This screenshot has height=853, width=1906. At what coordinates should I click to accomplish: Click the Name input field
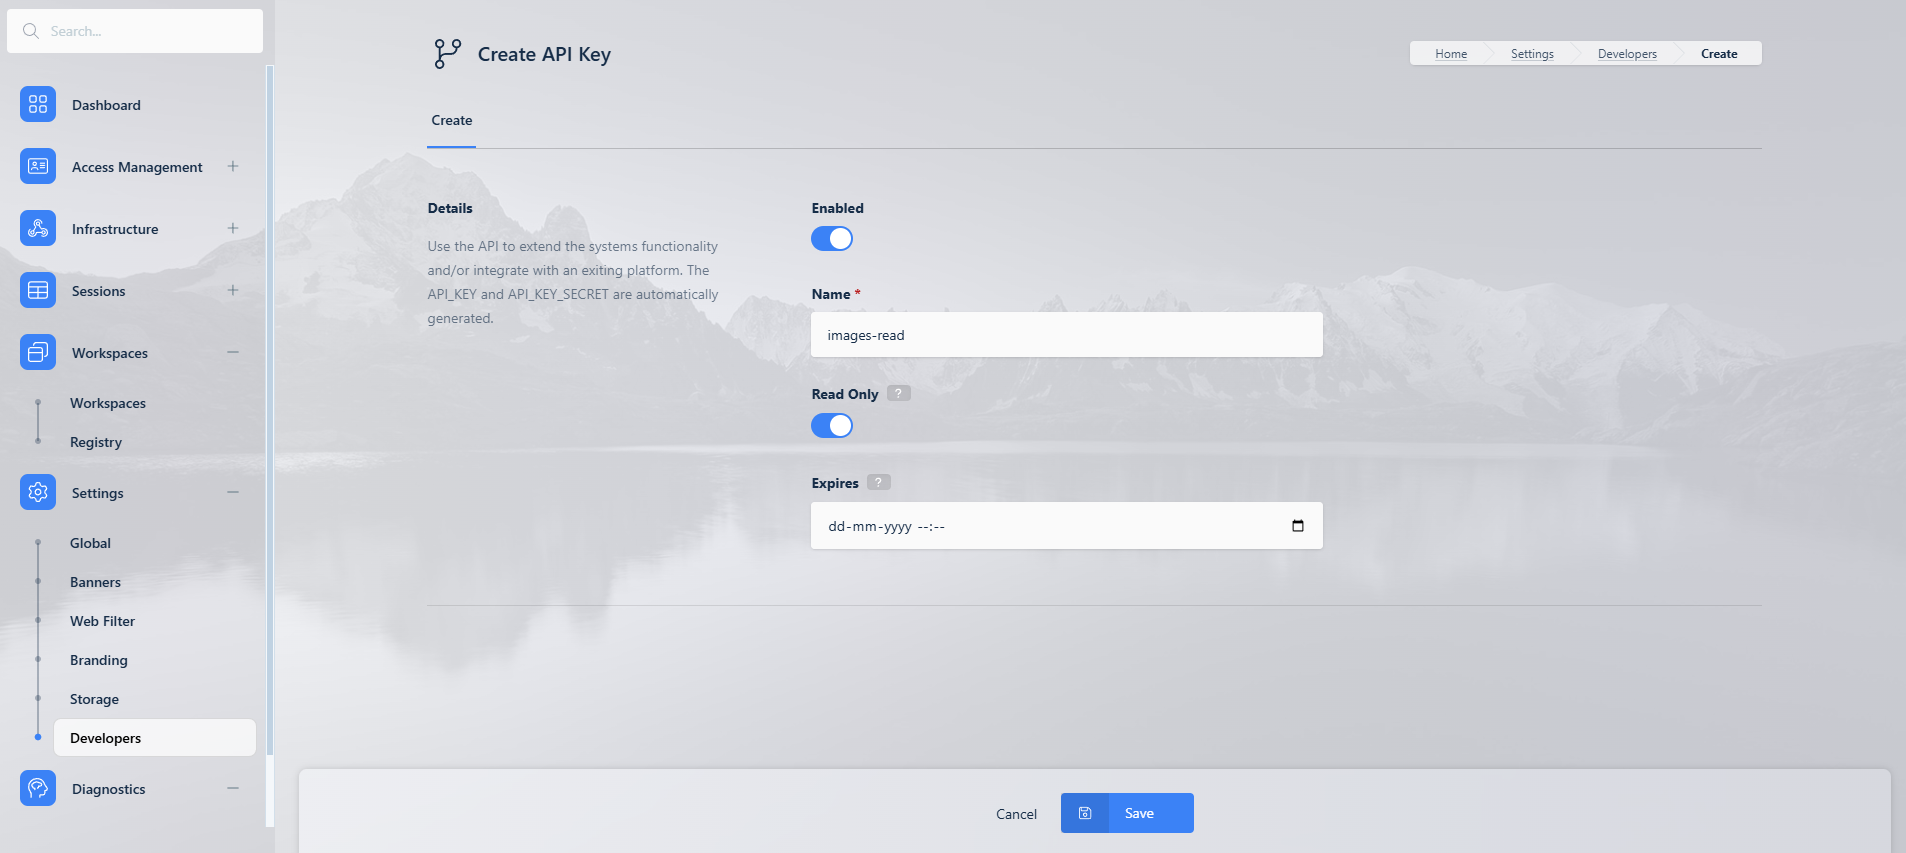pos(1066,335)
